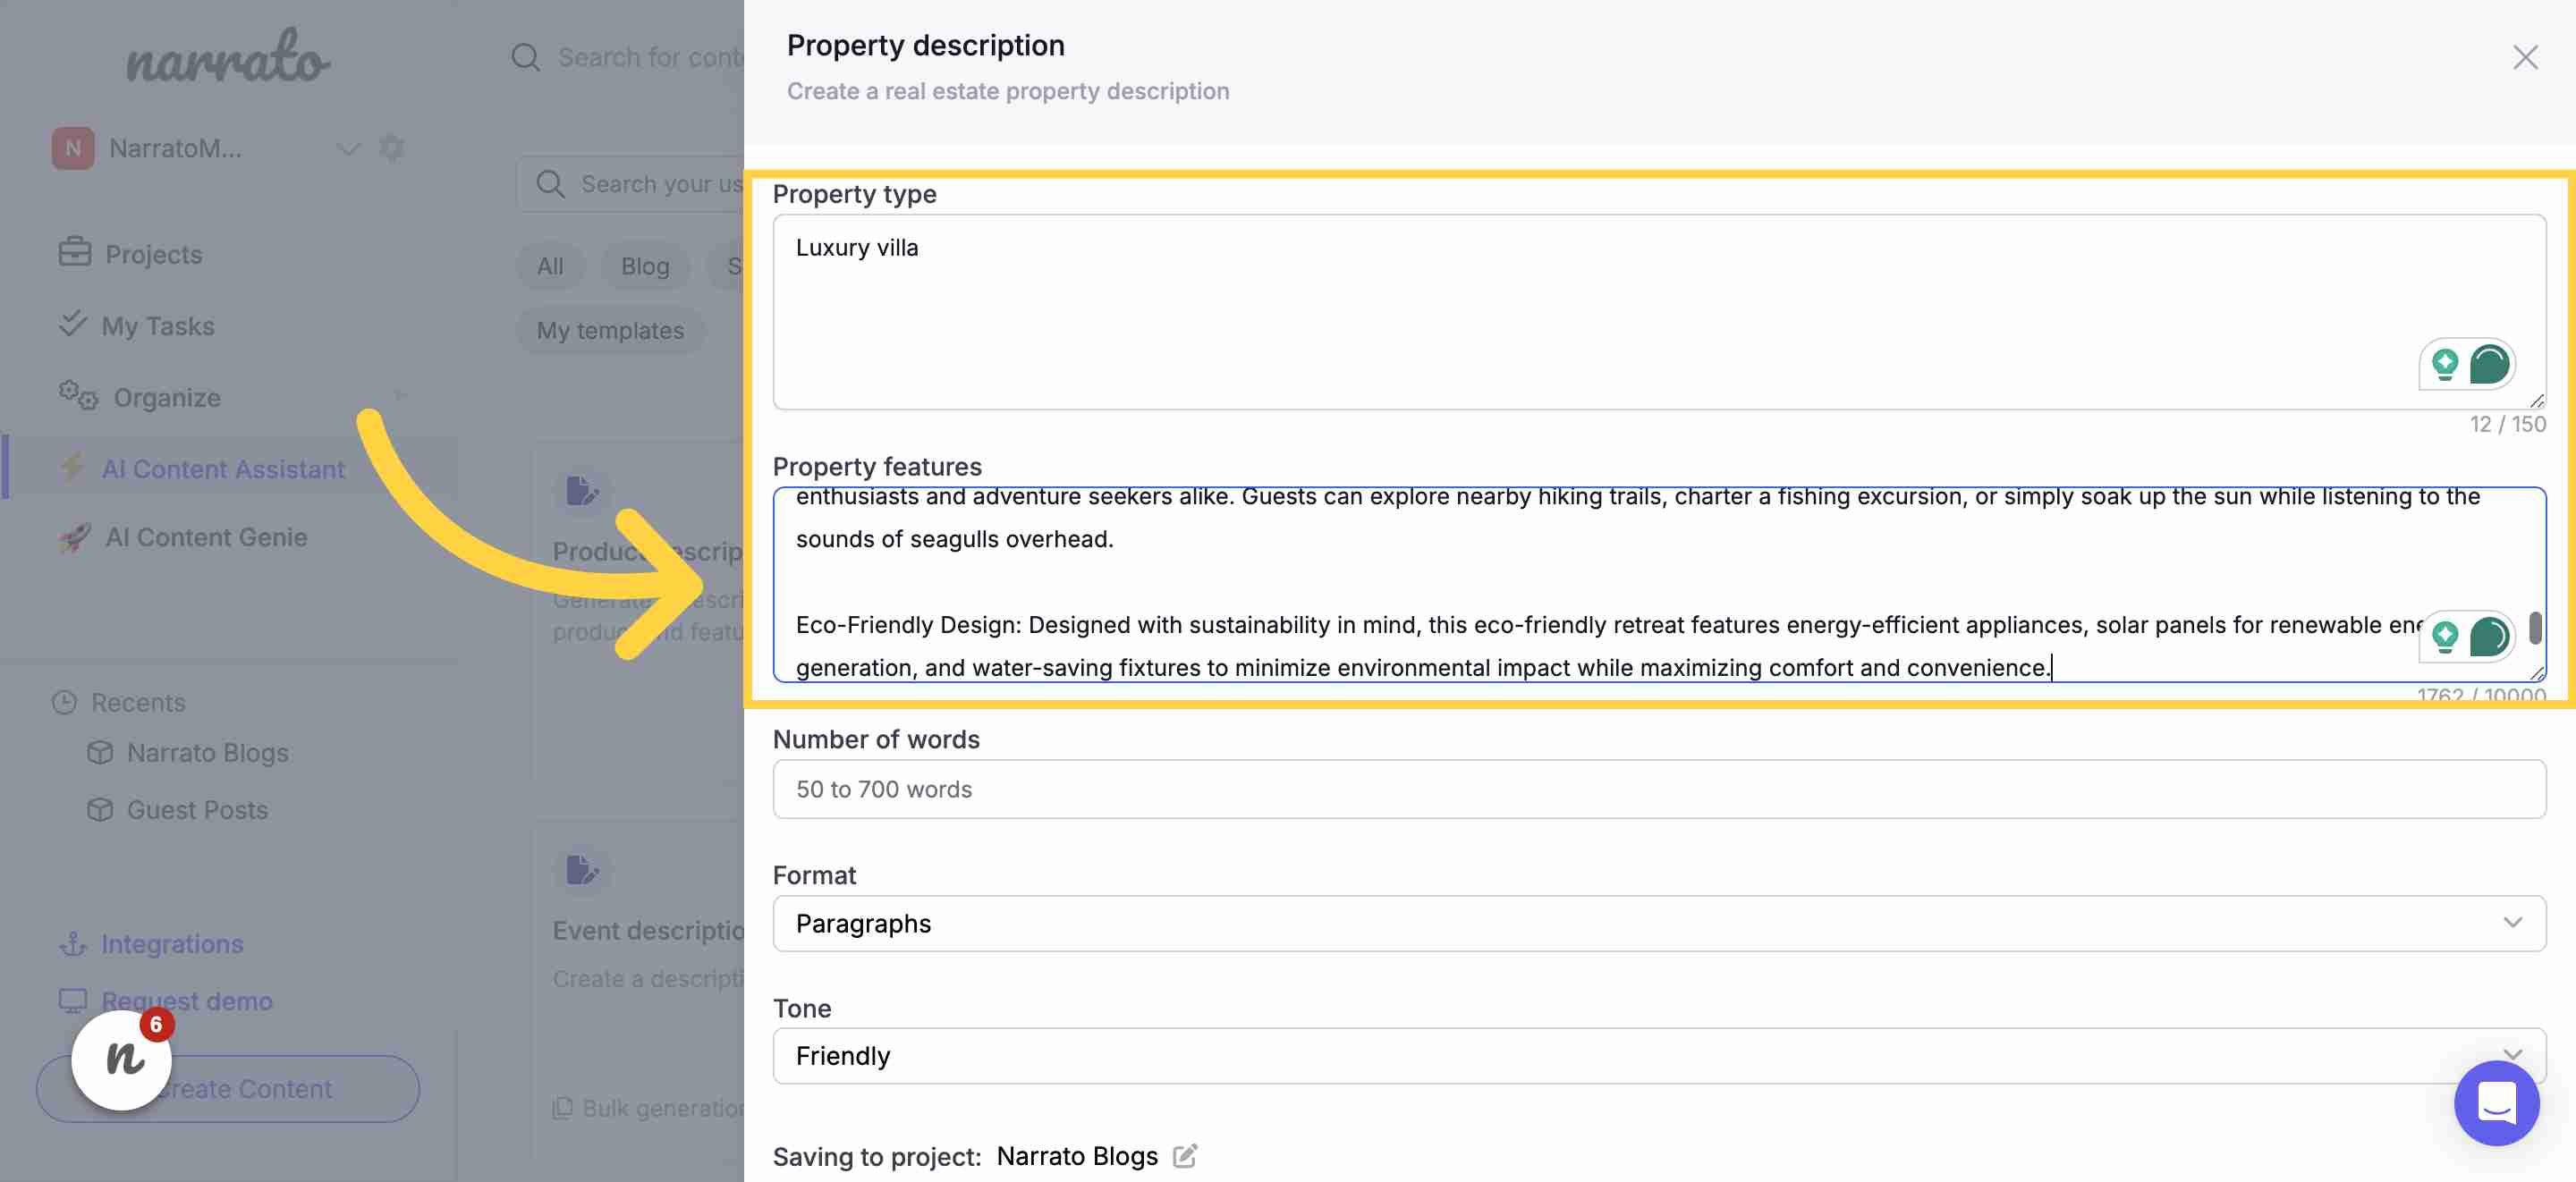Click the AI Content Genie rocket icon
Image resolution: width=2576 pixels, height=1182 pixels.
(74, 538)
